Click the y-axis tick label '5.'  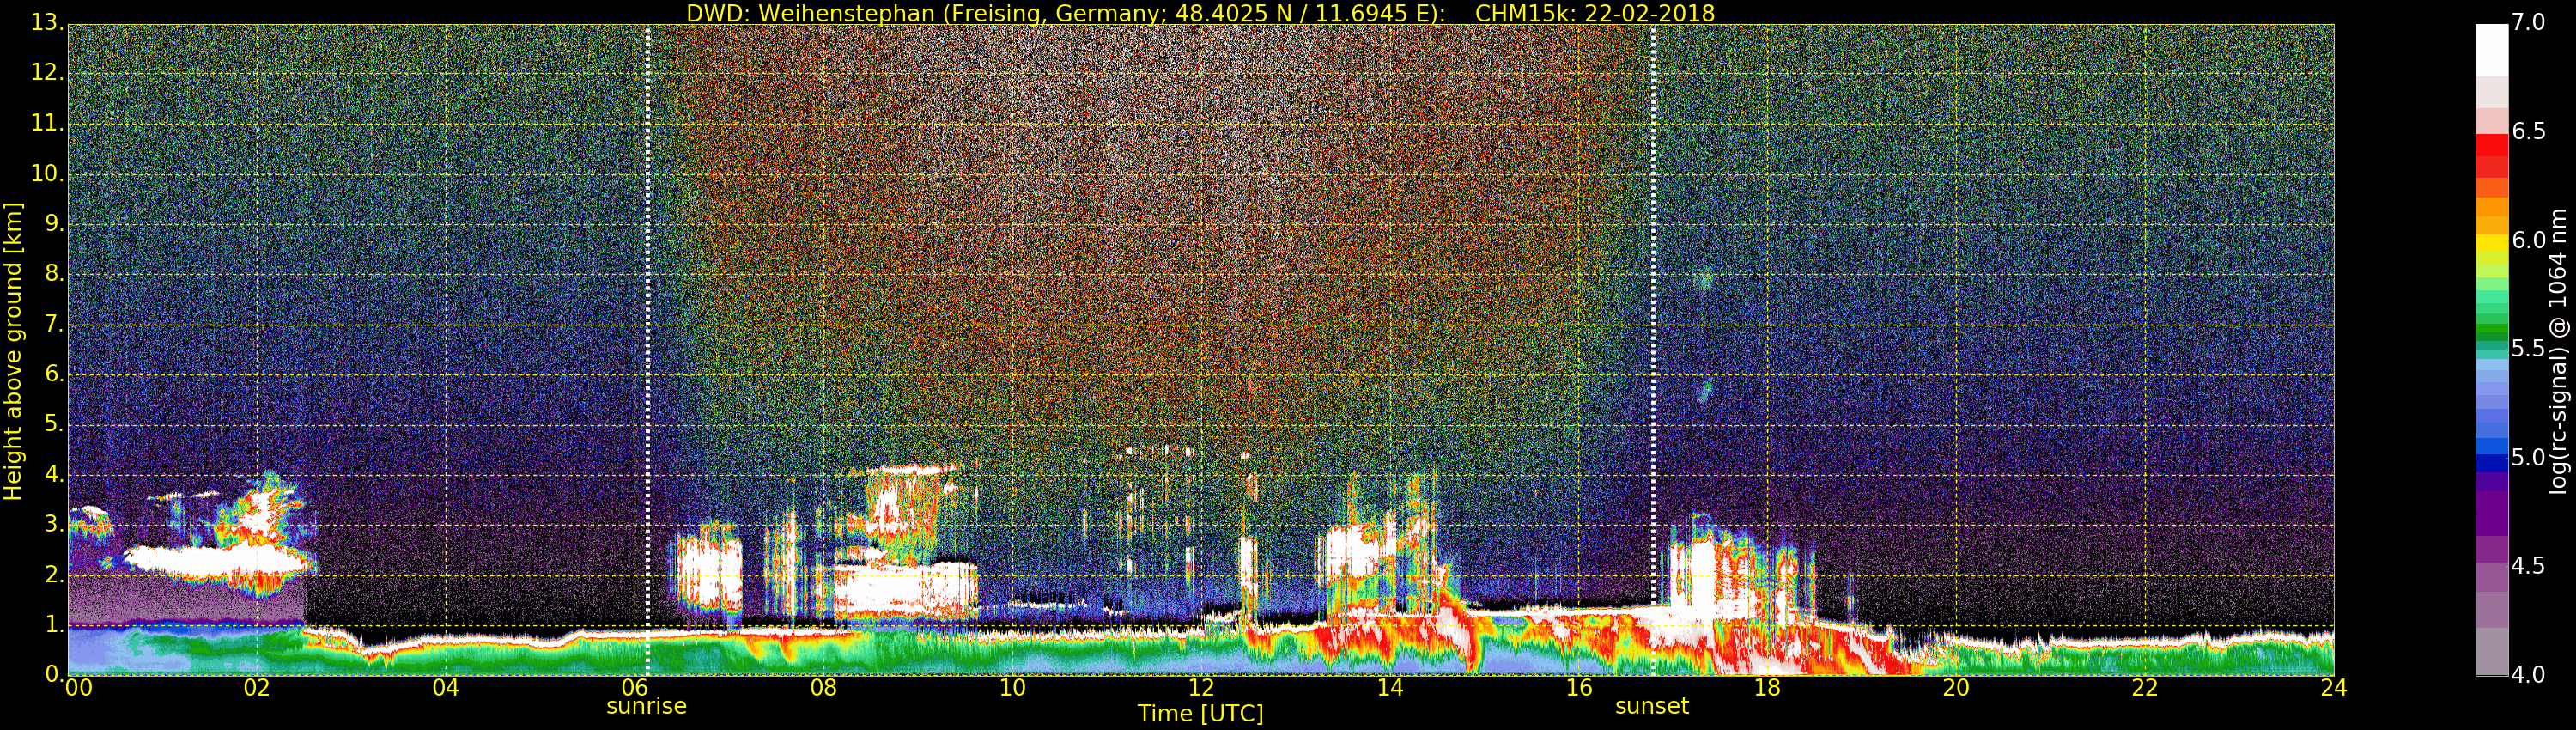pyautogui.click(x=54, y=424)
